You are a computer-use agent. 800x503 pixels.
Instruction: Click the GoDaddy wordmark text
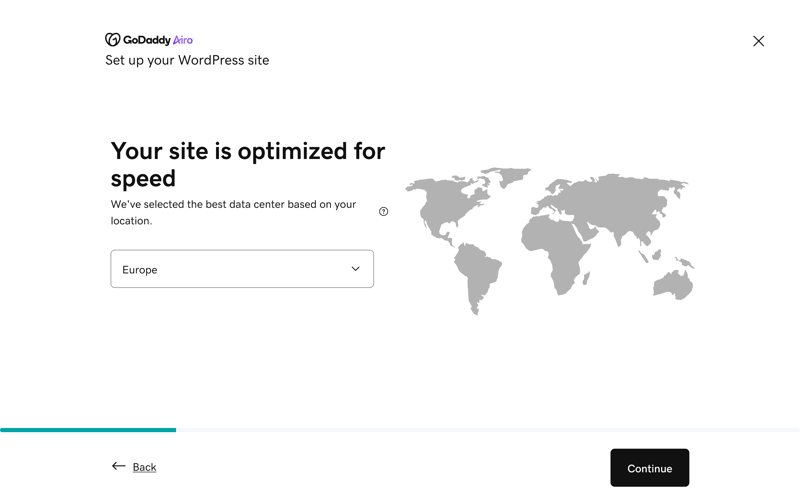tap(147, 40)
